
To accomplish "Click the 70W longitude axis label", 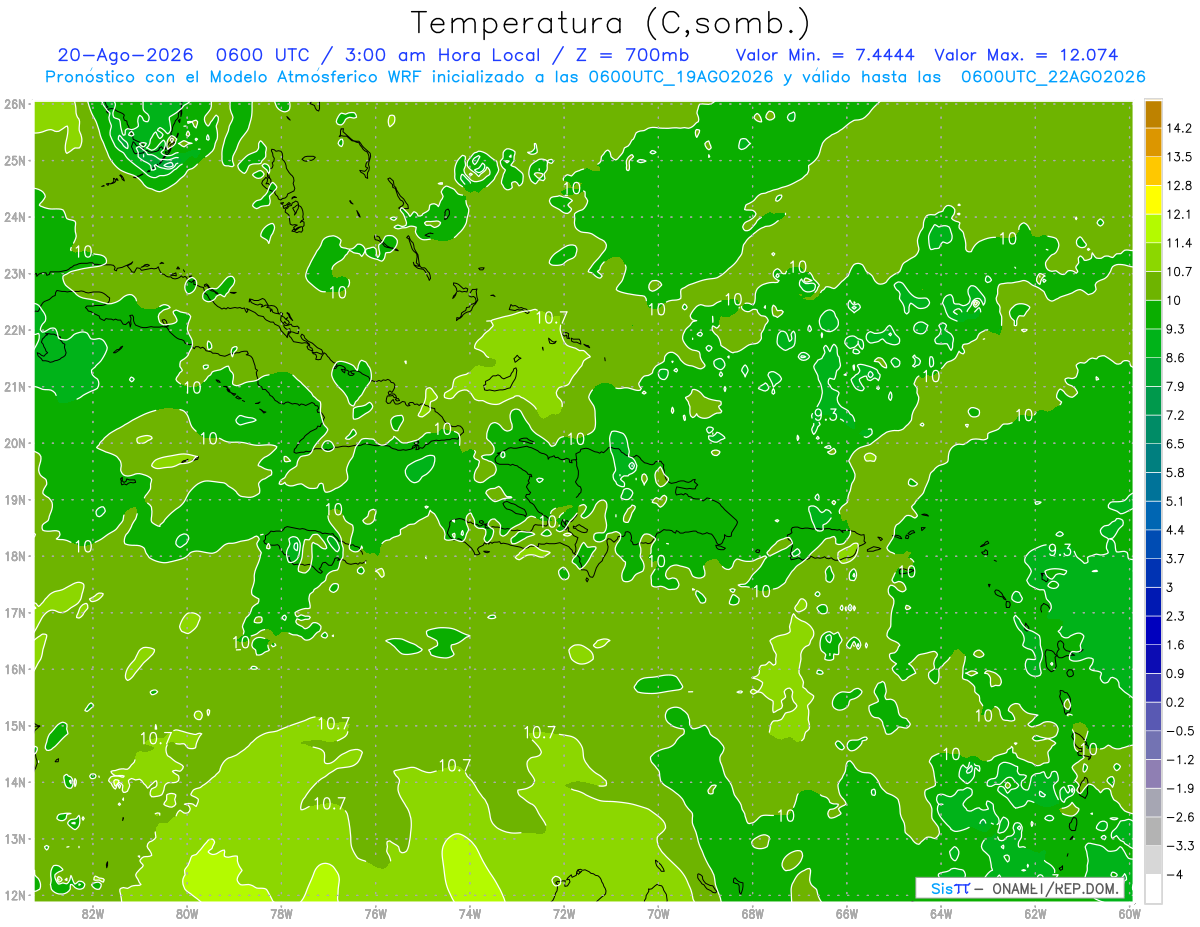I will 658,914.
